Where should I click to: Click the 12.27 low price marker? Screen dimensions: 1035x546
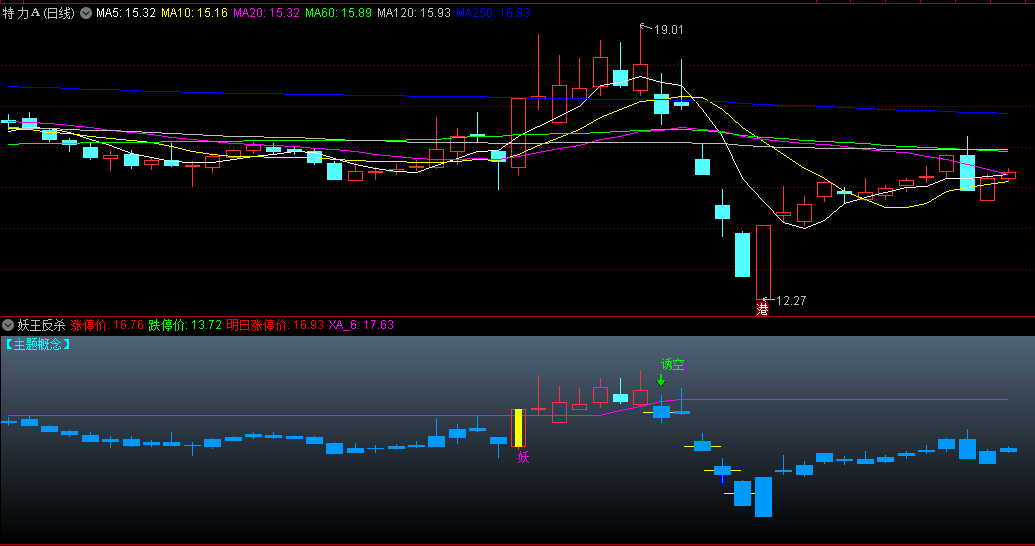click(x=791, y=301)
